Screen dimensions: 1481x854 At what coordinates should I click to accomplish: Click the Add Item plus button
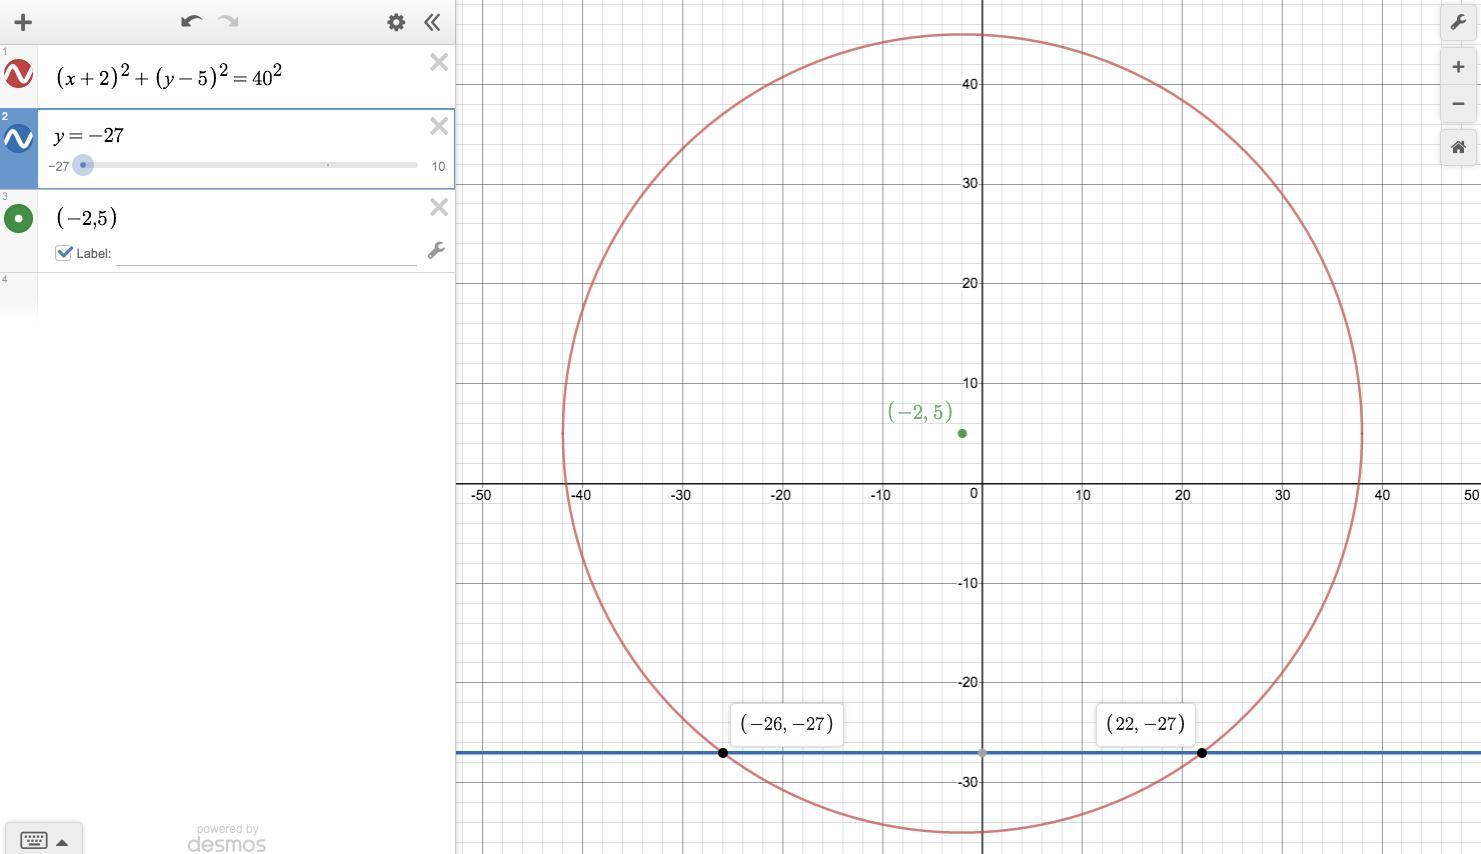[23, 22]
